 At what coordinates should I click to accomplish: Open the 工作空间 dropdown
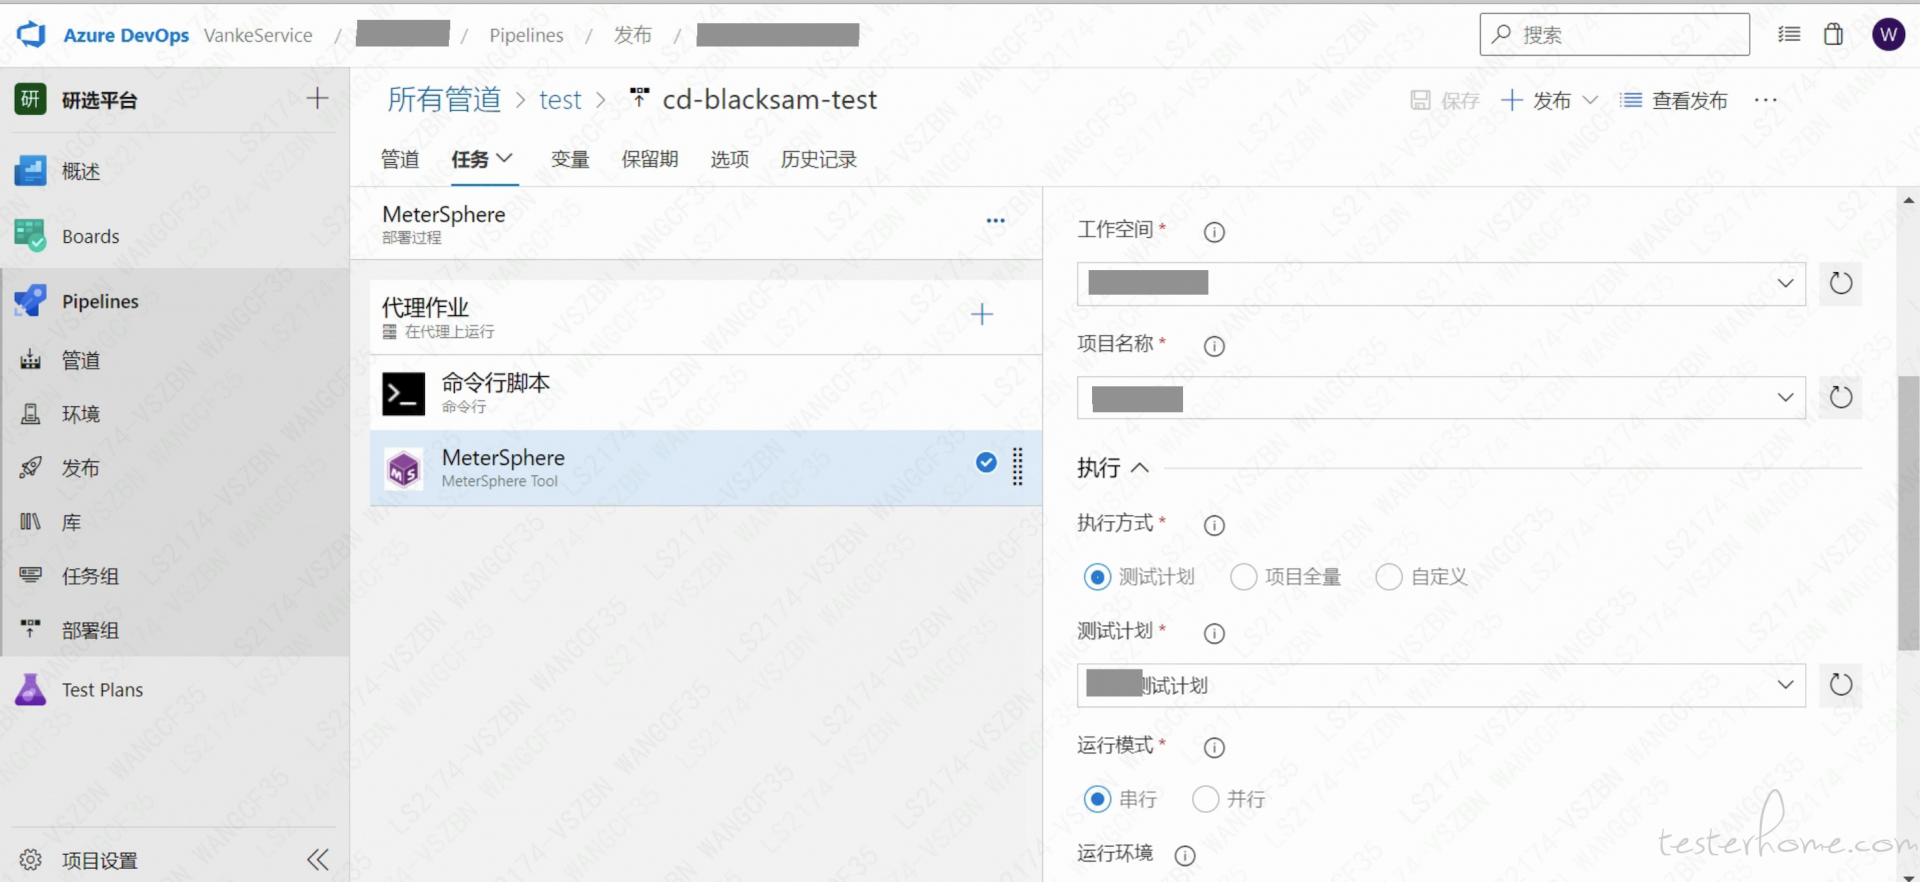pos(1441,284)
